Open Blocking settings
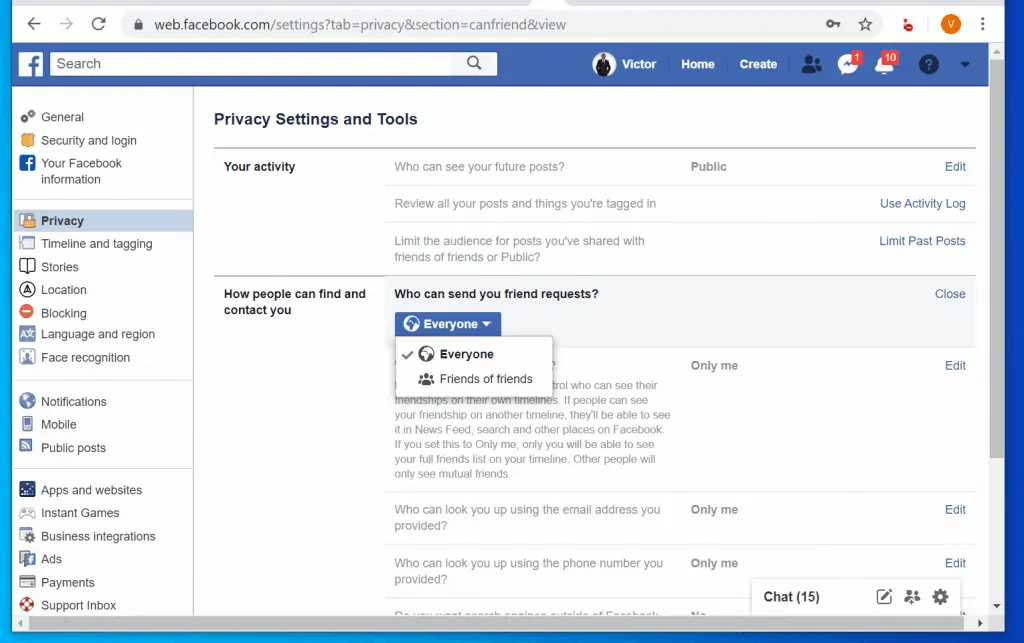 pos(63,313)
